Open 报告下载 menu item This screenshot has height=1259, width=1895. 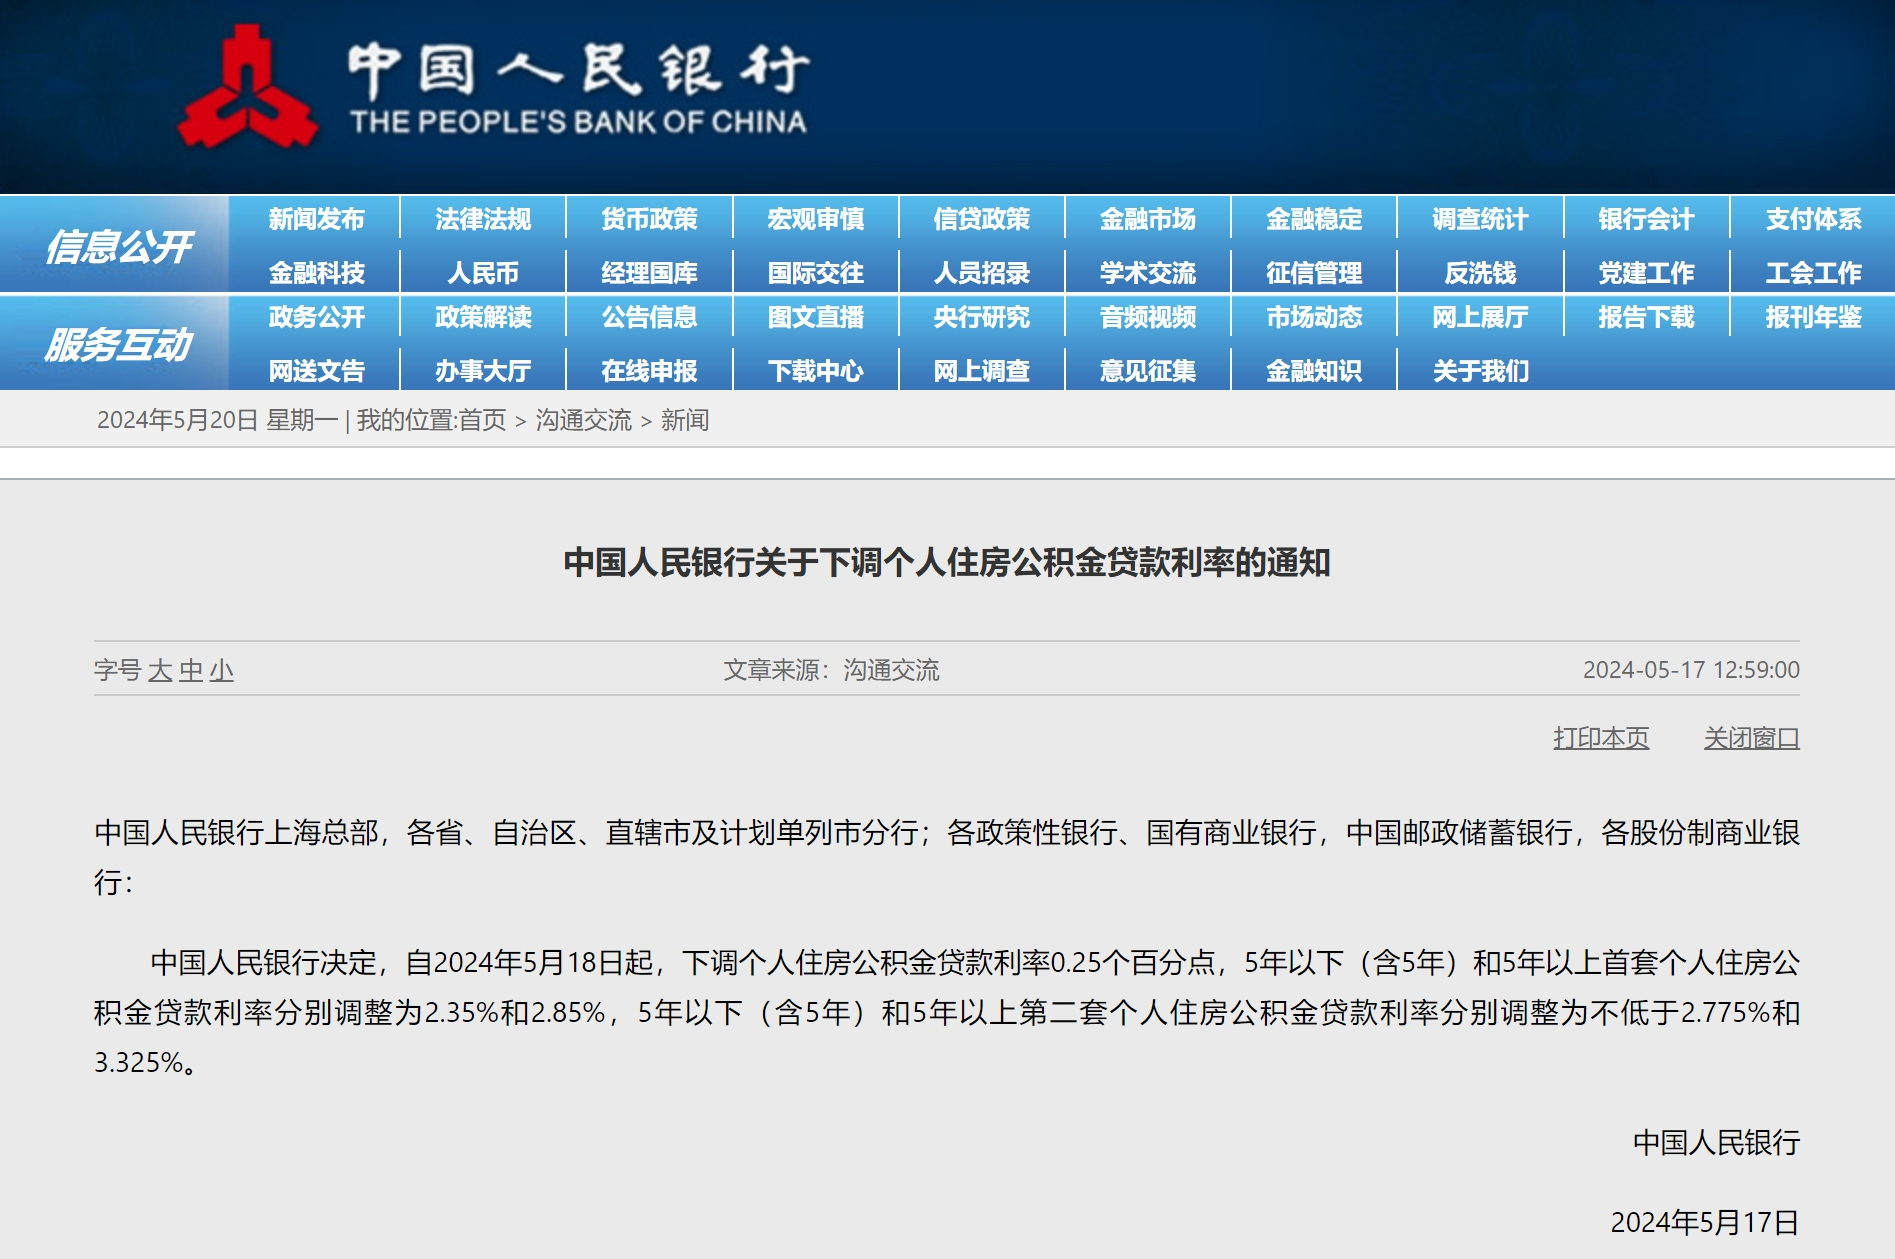coord(1646,317)
